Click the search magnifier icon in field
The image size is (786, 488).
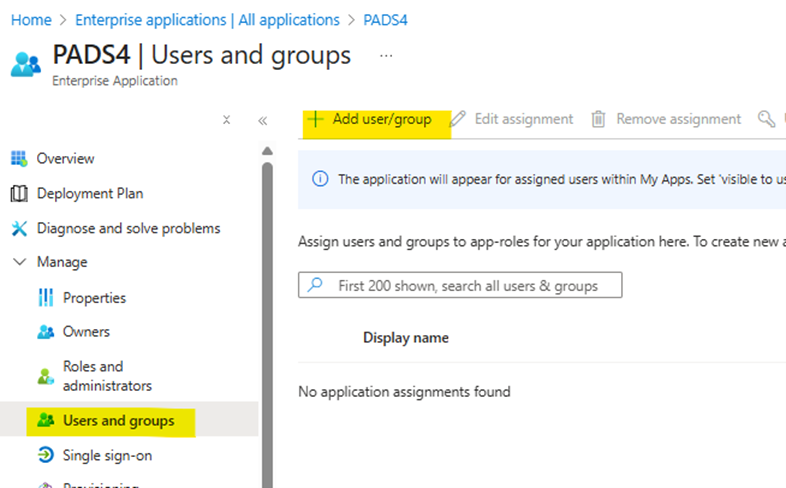(x=315, y=285)
